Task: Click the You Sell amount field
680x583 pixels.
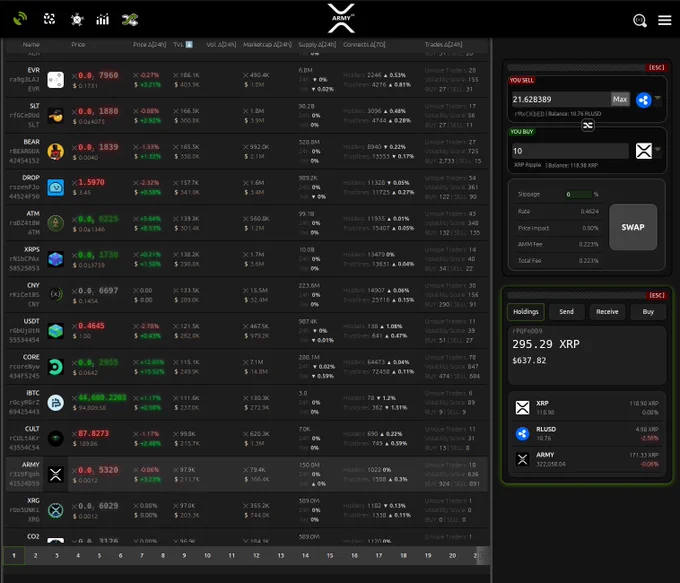Action: point(561,99)
